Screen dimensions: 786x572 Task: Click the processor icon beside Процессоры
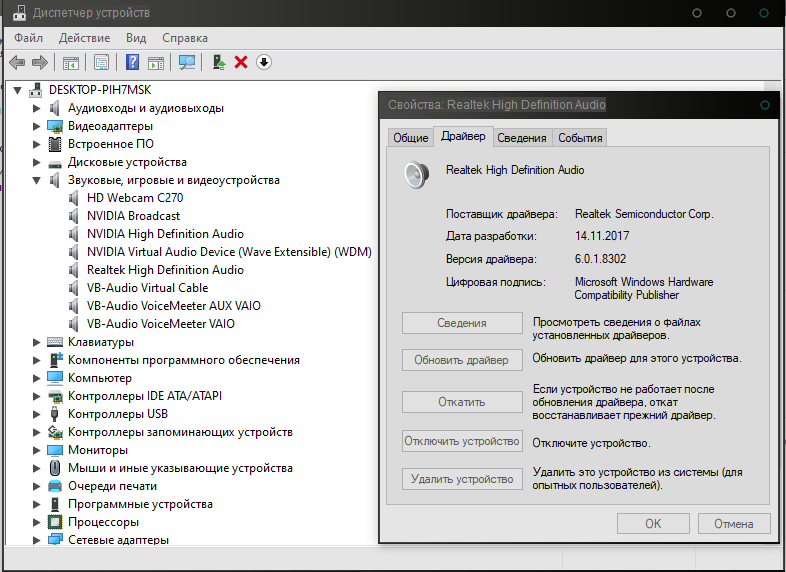pyautogui.click(x=55, y=522)
